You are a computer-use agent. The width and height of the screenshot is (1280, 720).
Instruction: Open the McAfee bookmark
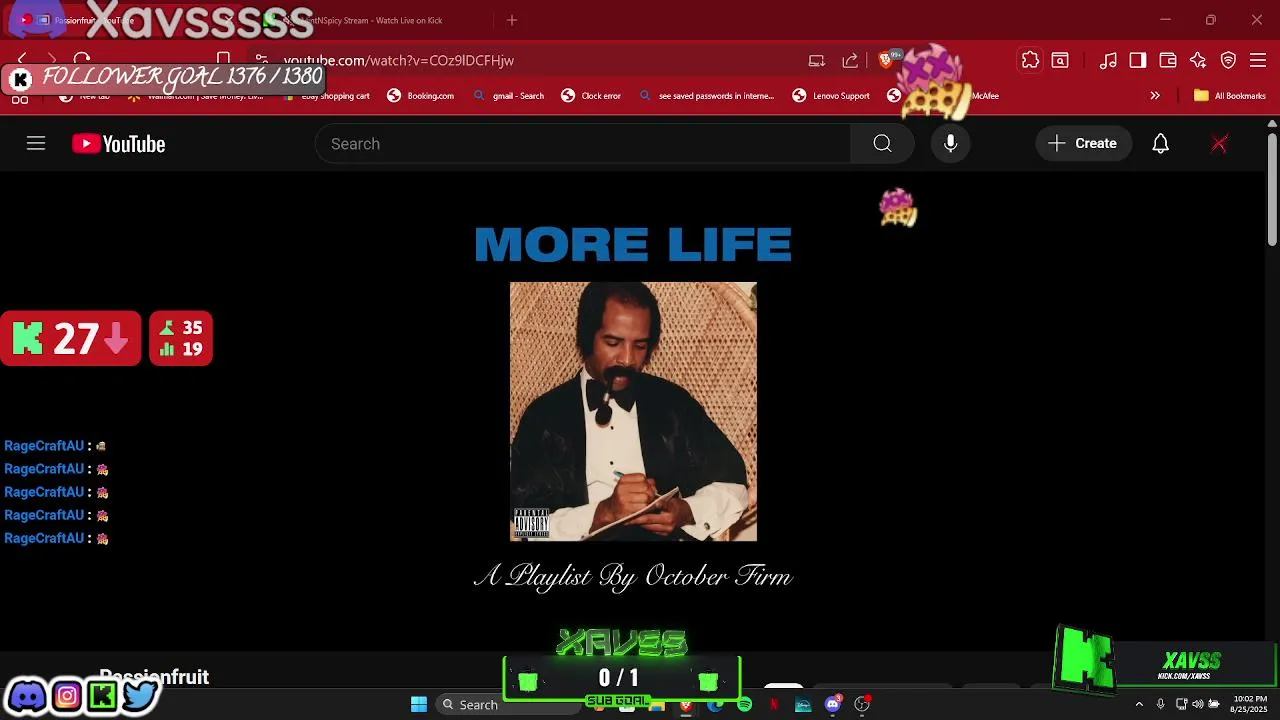(x=945, y=96)
